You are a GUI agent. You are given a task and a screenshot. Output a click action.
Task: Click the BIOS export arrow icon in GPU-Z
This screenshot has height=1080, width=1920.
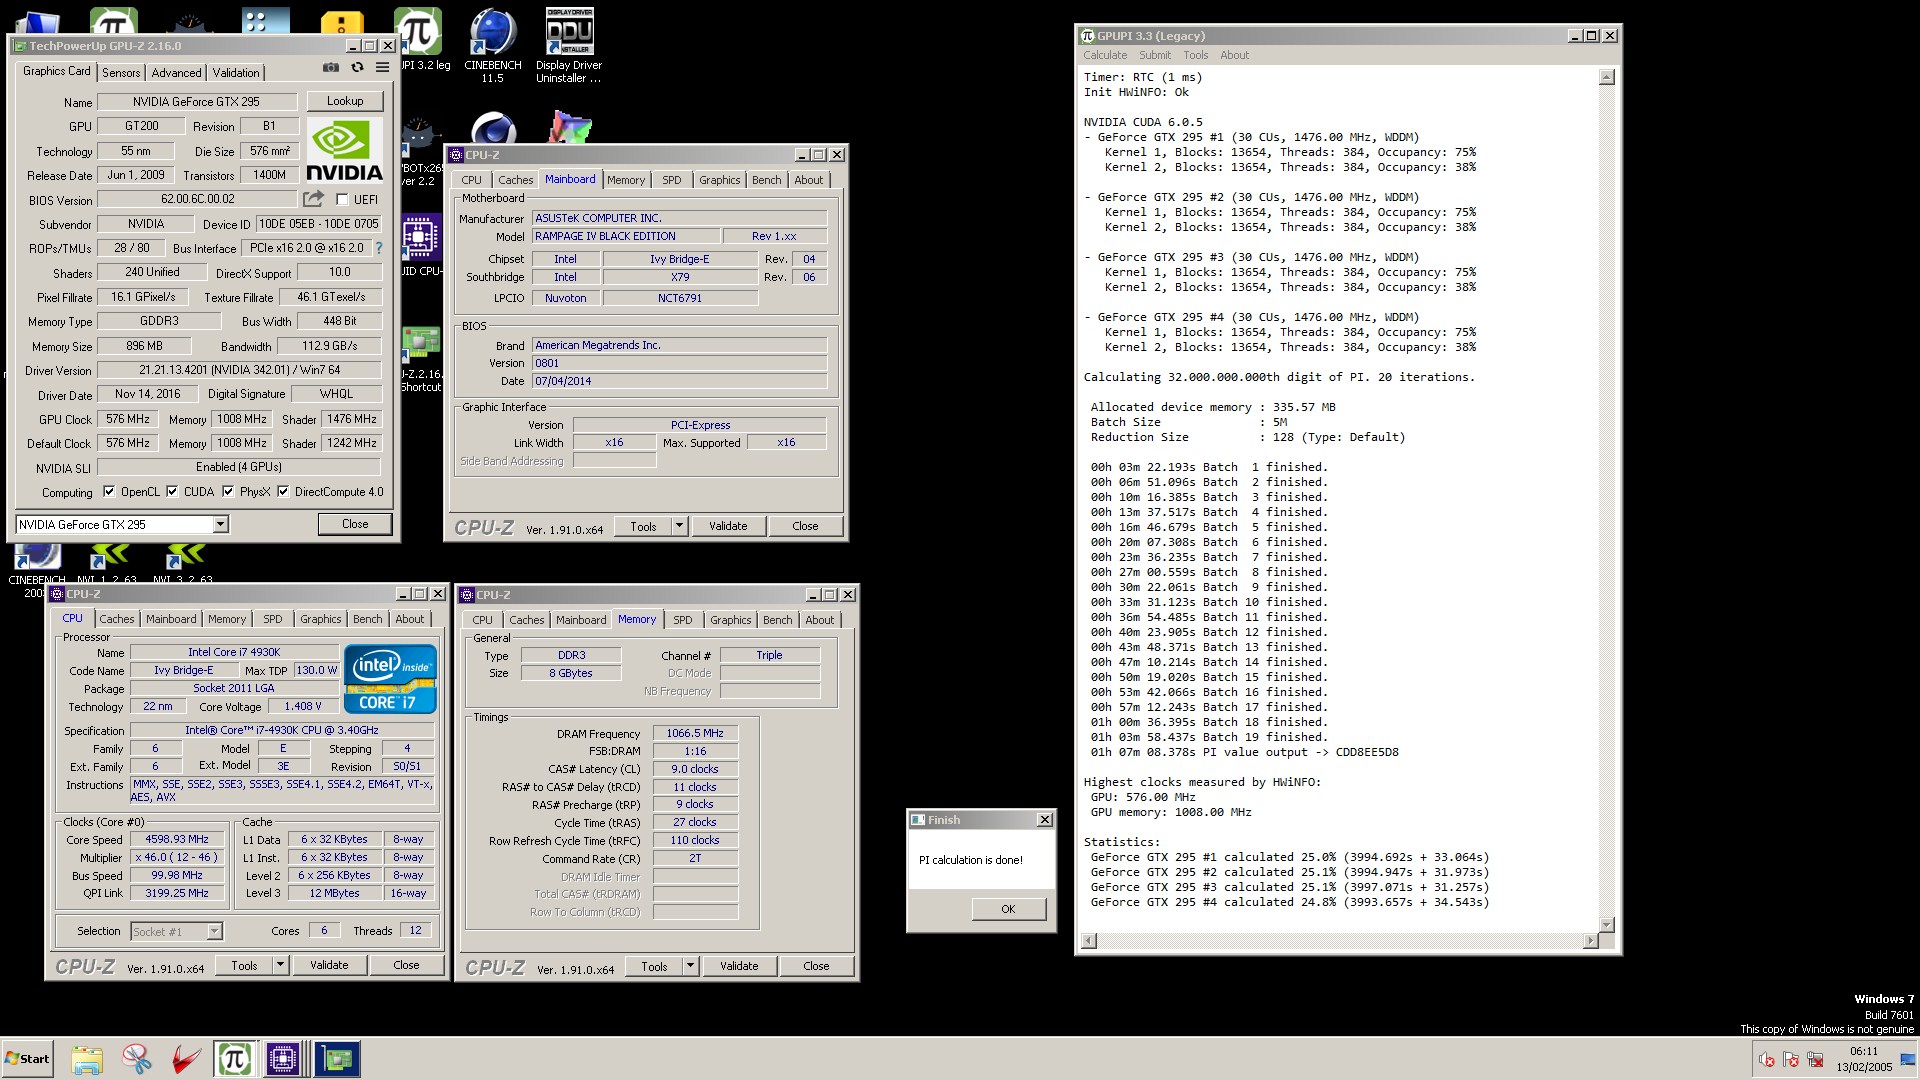tap(314, 199)
